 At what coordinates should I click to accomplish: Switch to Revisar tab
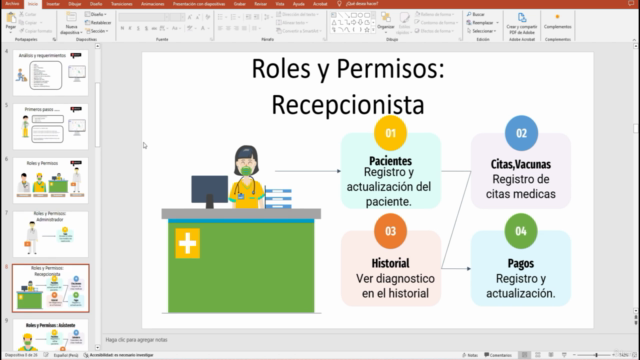coord(260,4)
